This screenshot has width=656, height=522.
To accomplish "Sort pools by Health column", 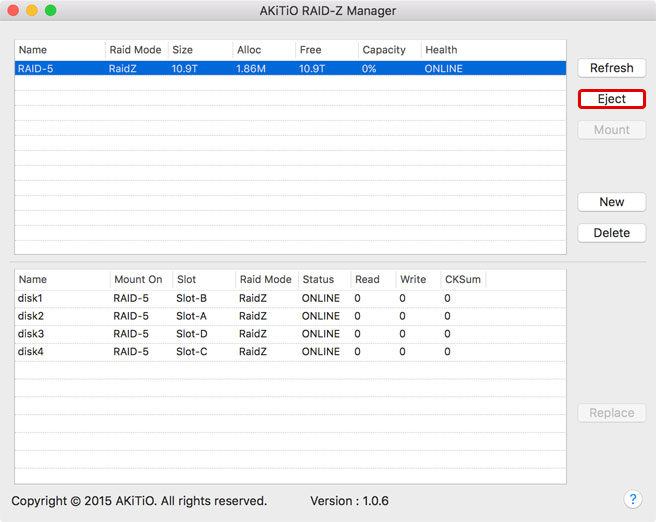I will [x=441, y=50].
